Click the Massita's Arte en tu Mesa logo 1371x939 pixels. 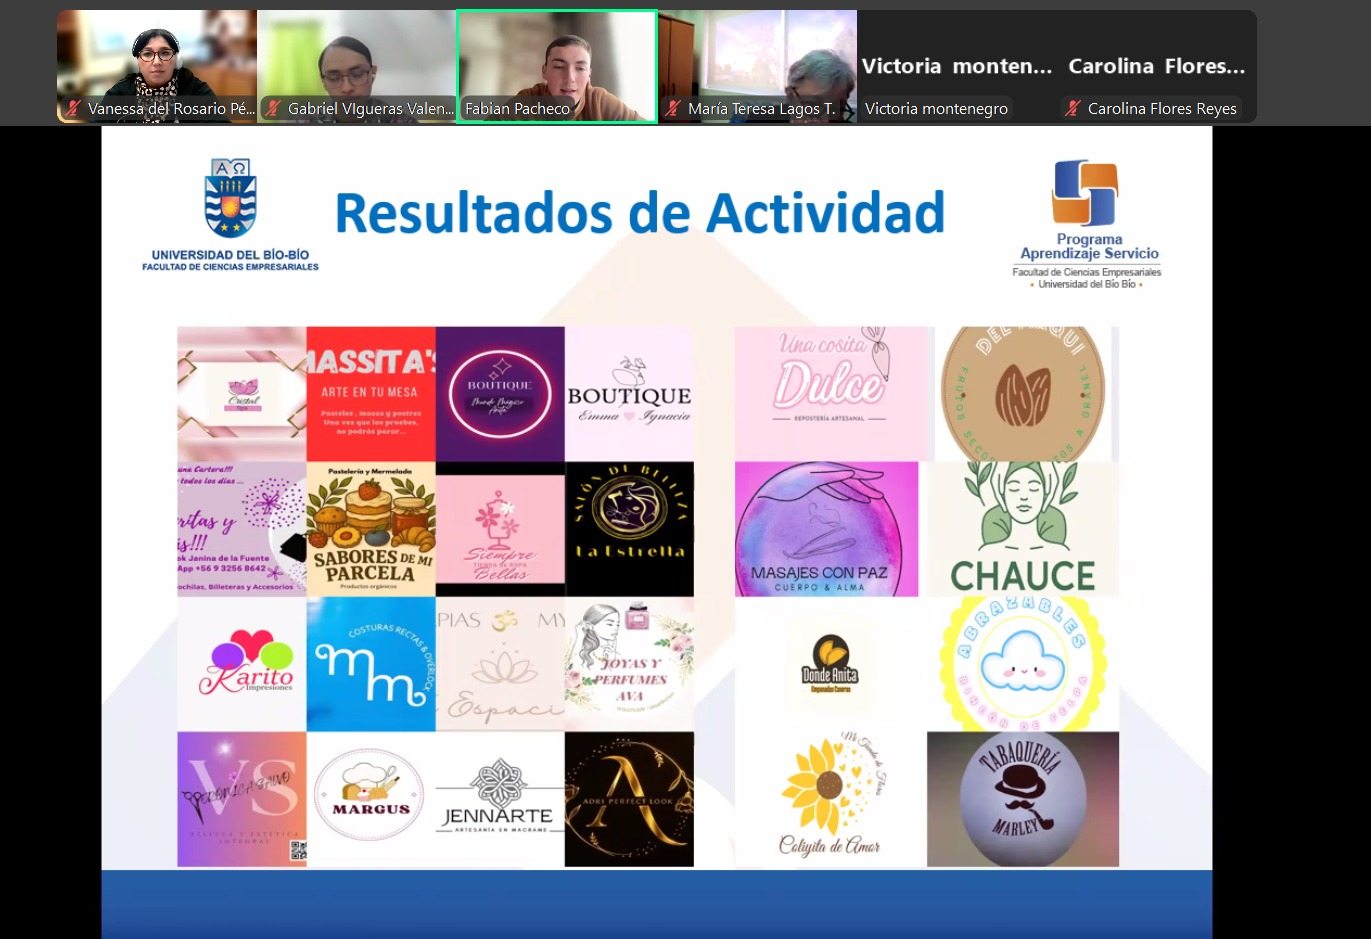[x=371, y=394]
